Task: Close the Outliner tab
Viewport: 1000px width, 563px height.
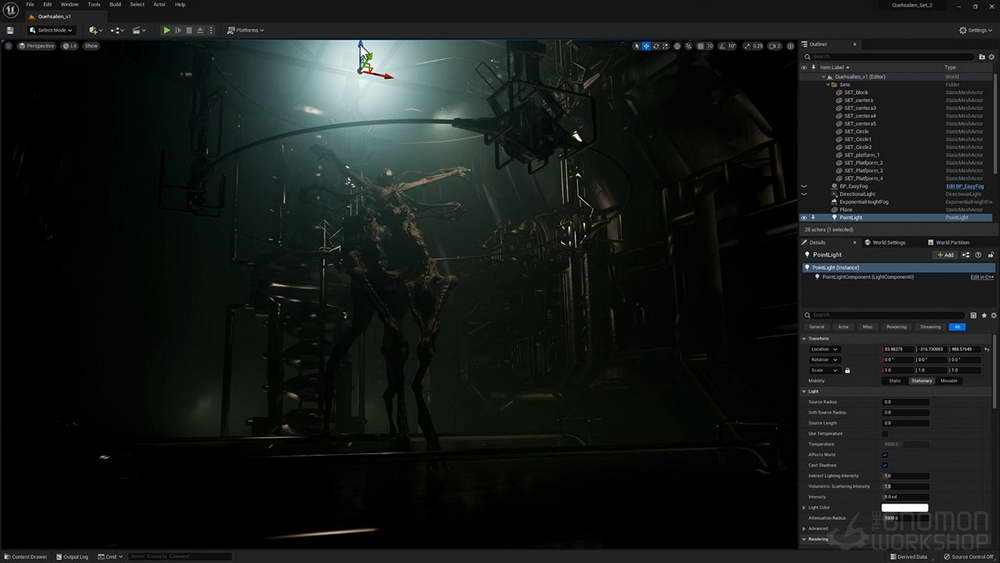Action: [855, 45]
